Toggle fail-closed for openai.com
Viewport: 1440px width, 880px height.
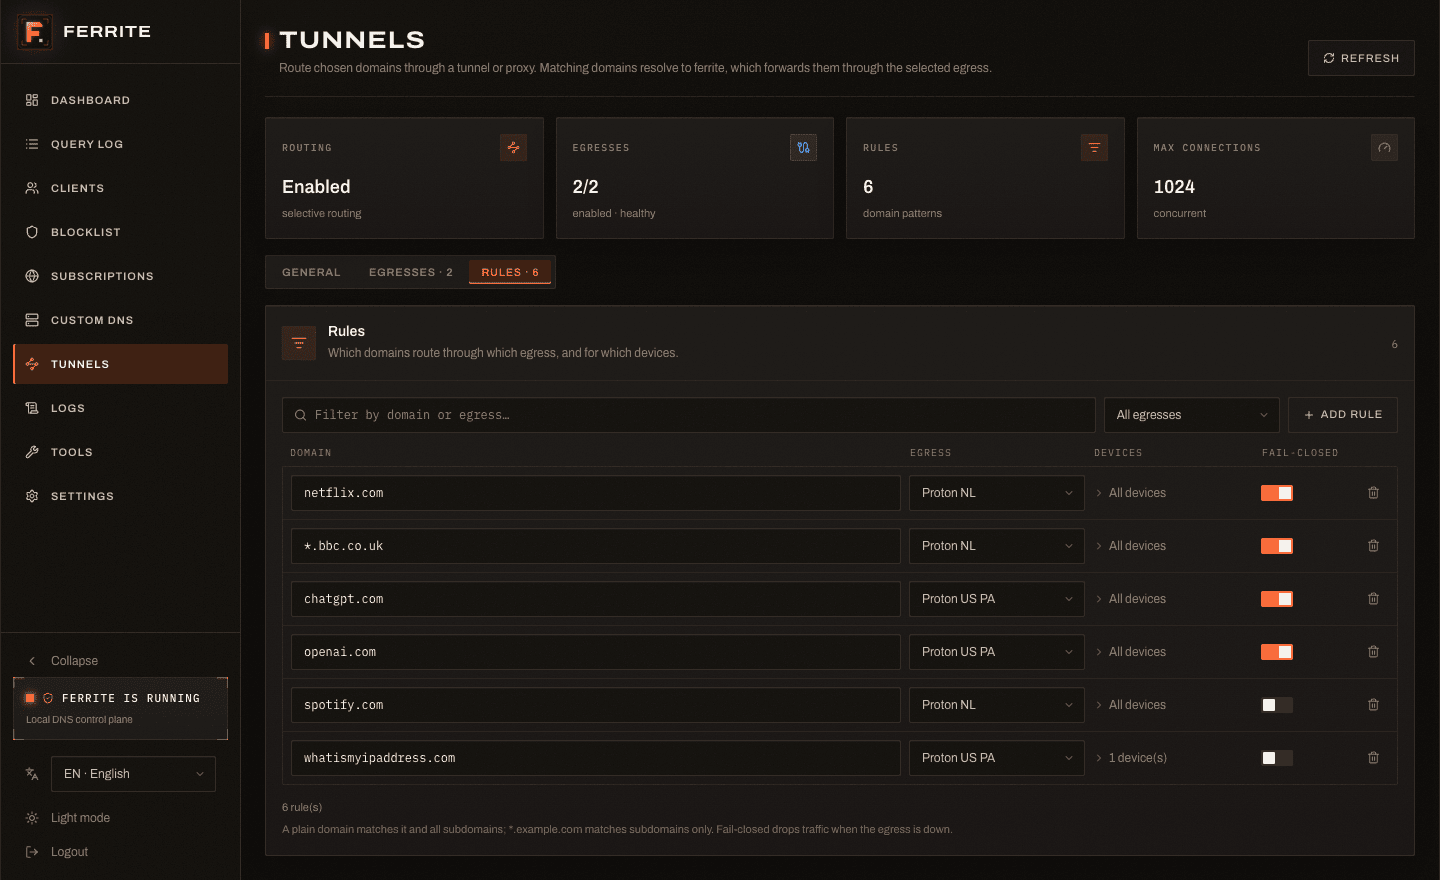(1277, 652)
